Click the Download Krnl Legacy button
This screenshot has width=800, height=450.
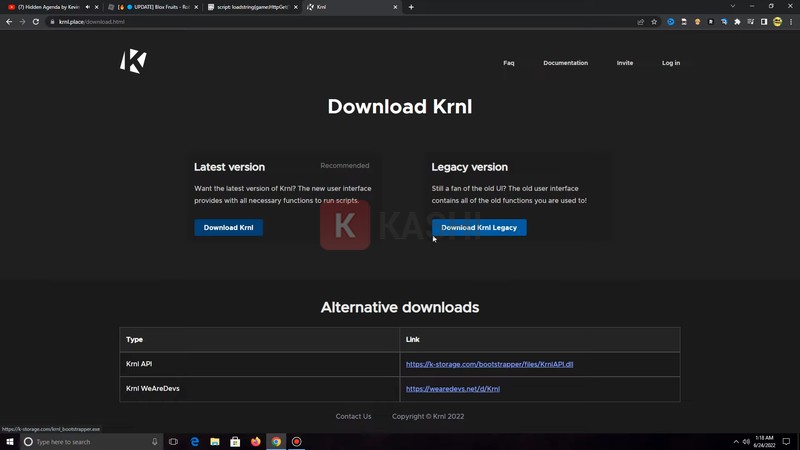coord(479,228)
